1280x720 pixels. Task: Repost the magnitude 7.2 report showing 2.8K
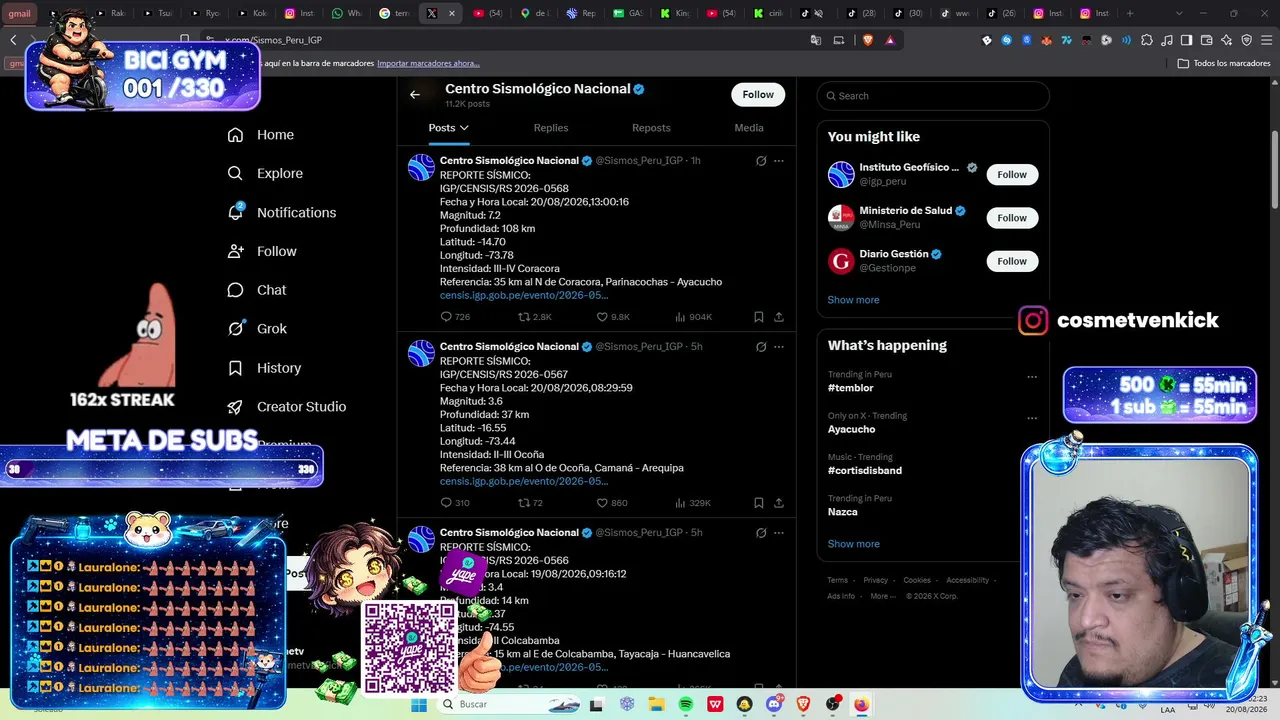[x=534, y=317]
